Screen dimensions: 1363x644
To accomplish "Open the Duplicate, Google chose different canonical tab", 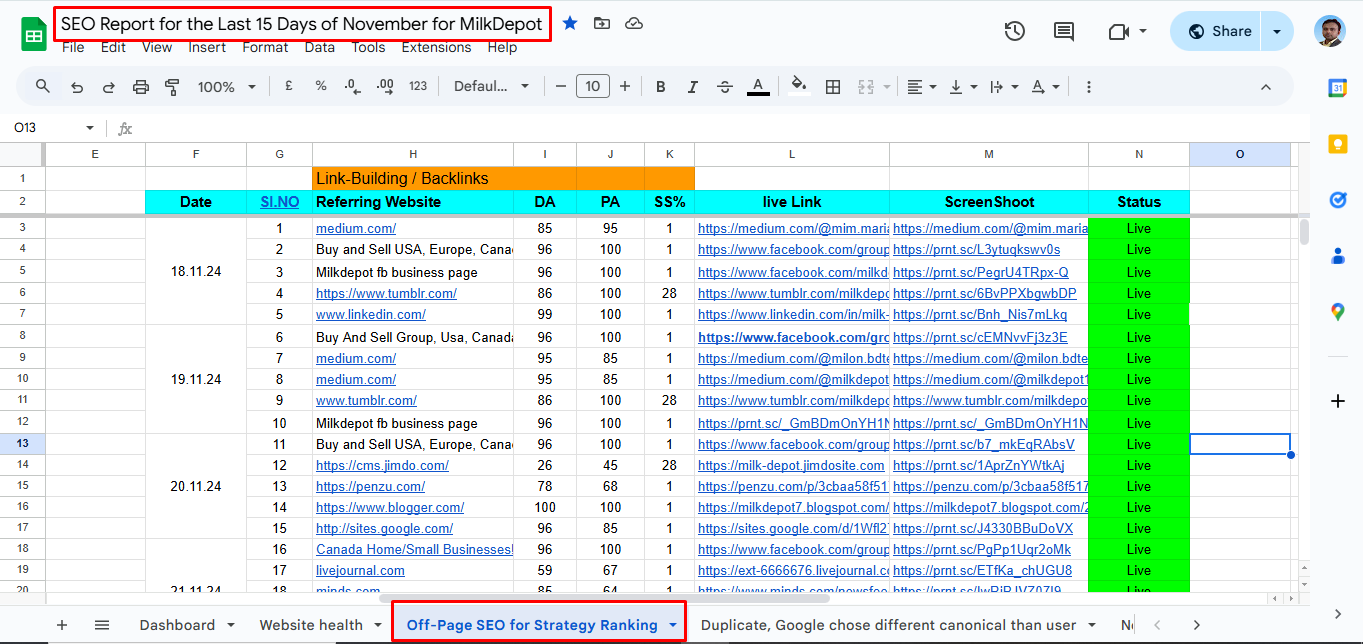I will click(x=888, y=625).
